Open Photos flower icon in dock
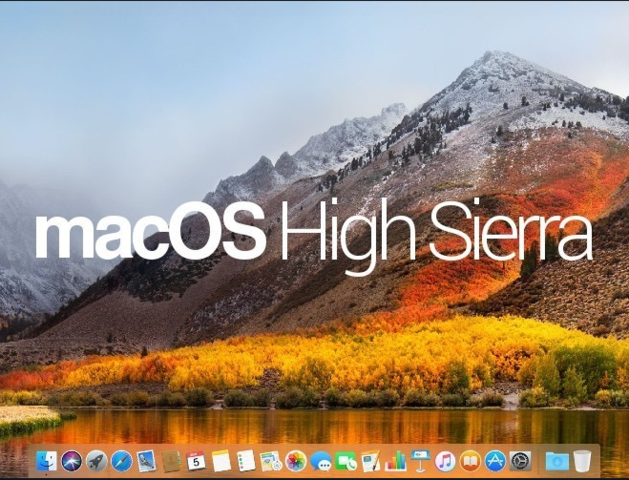 click(x=296, y=461)
